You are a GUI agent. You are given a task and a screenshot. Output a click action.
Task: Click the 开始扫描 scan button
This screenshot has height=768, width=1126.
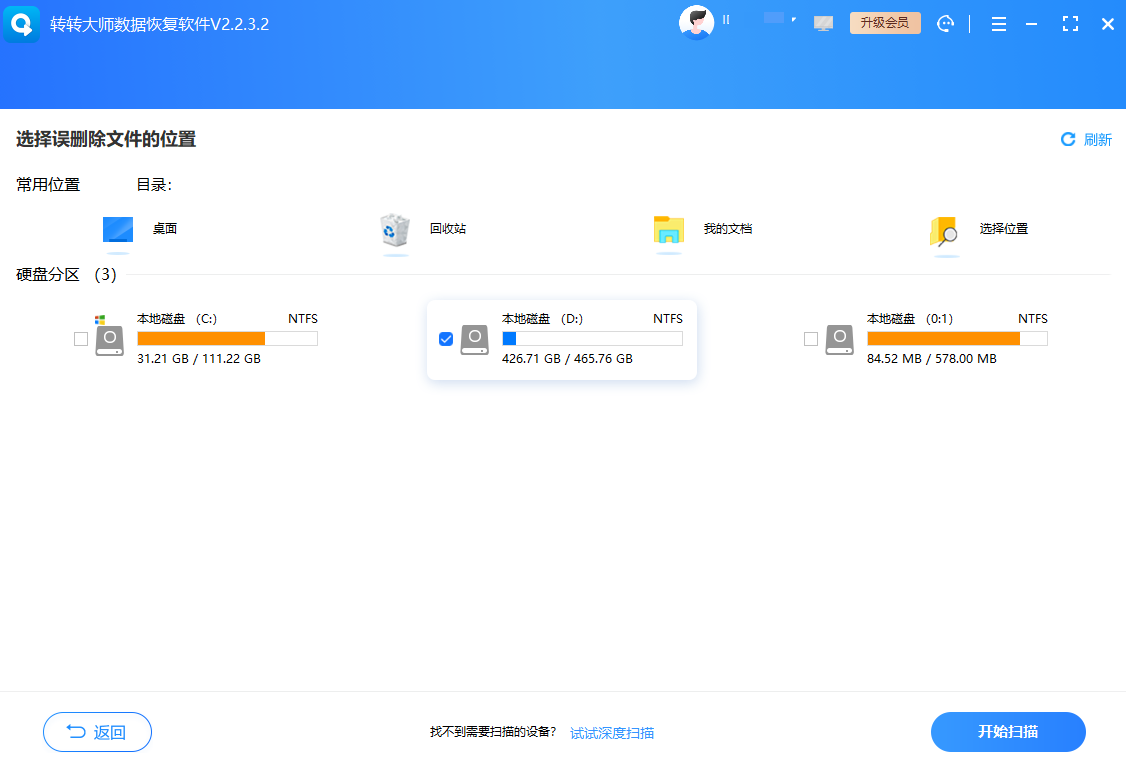[x=1007, y=732]
